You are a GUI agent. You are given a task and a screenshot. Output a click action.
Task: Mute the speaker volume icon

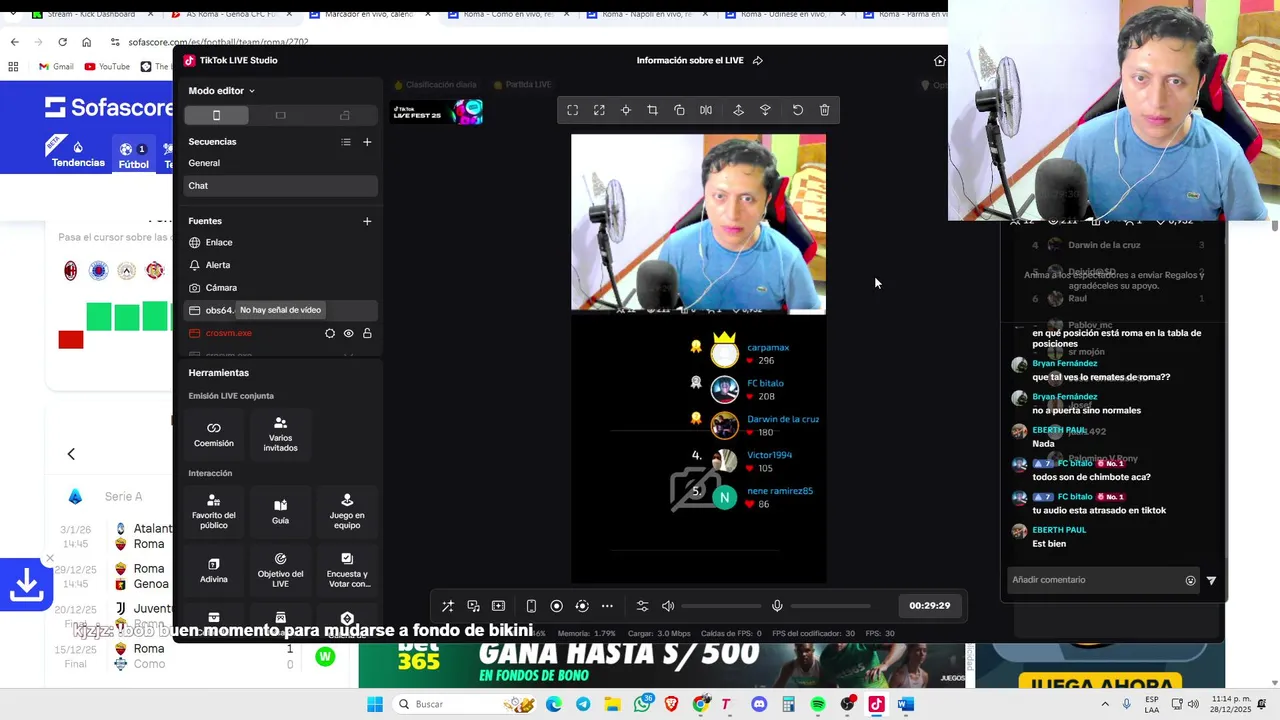tap(668, 606)
